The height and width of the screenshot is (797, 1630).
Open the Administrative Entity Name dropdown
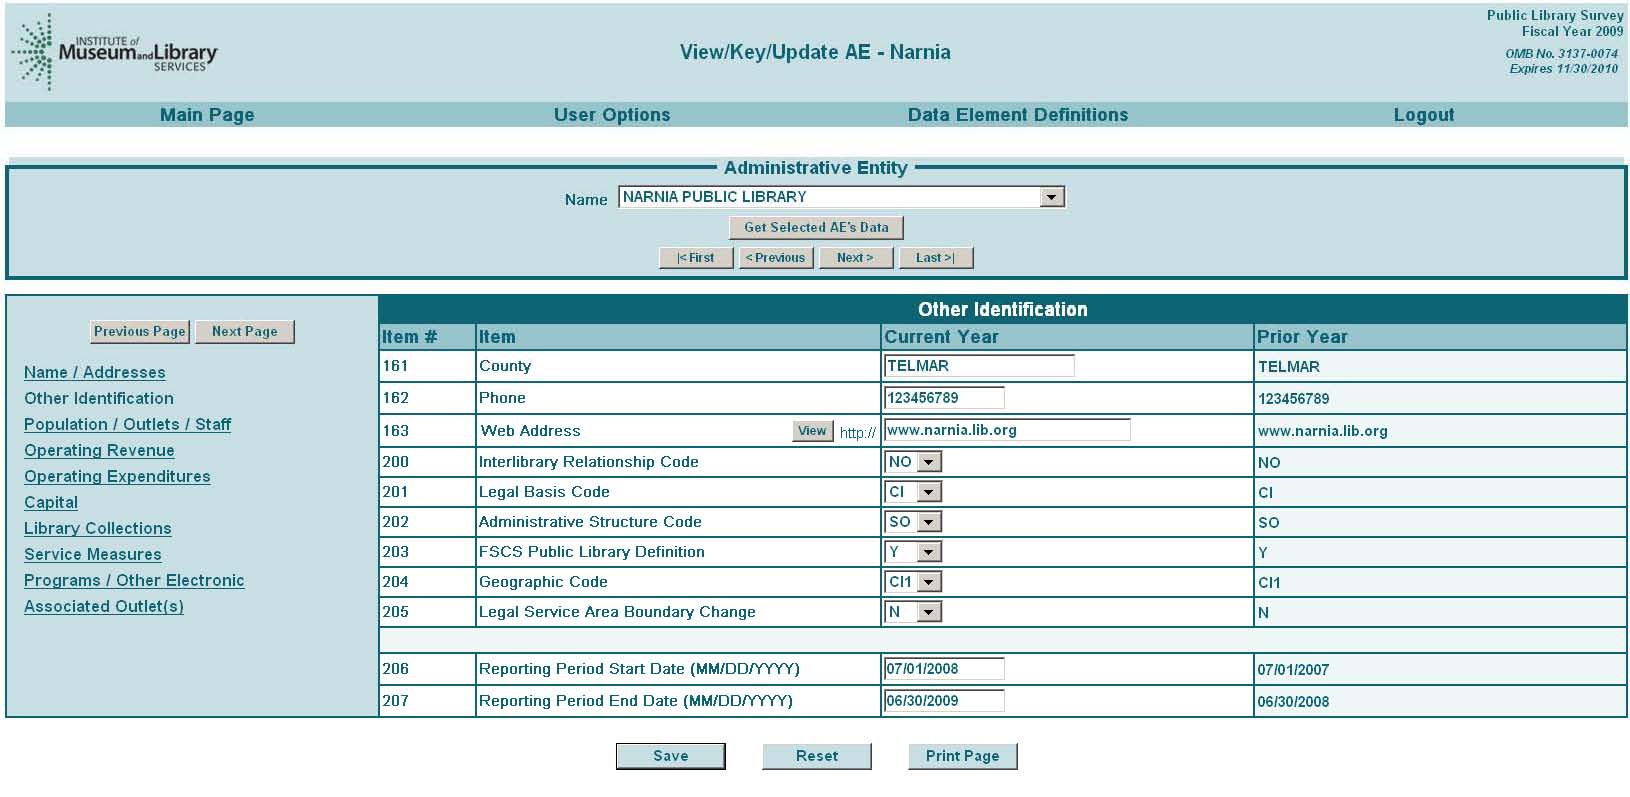[842, 197]
